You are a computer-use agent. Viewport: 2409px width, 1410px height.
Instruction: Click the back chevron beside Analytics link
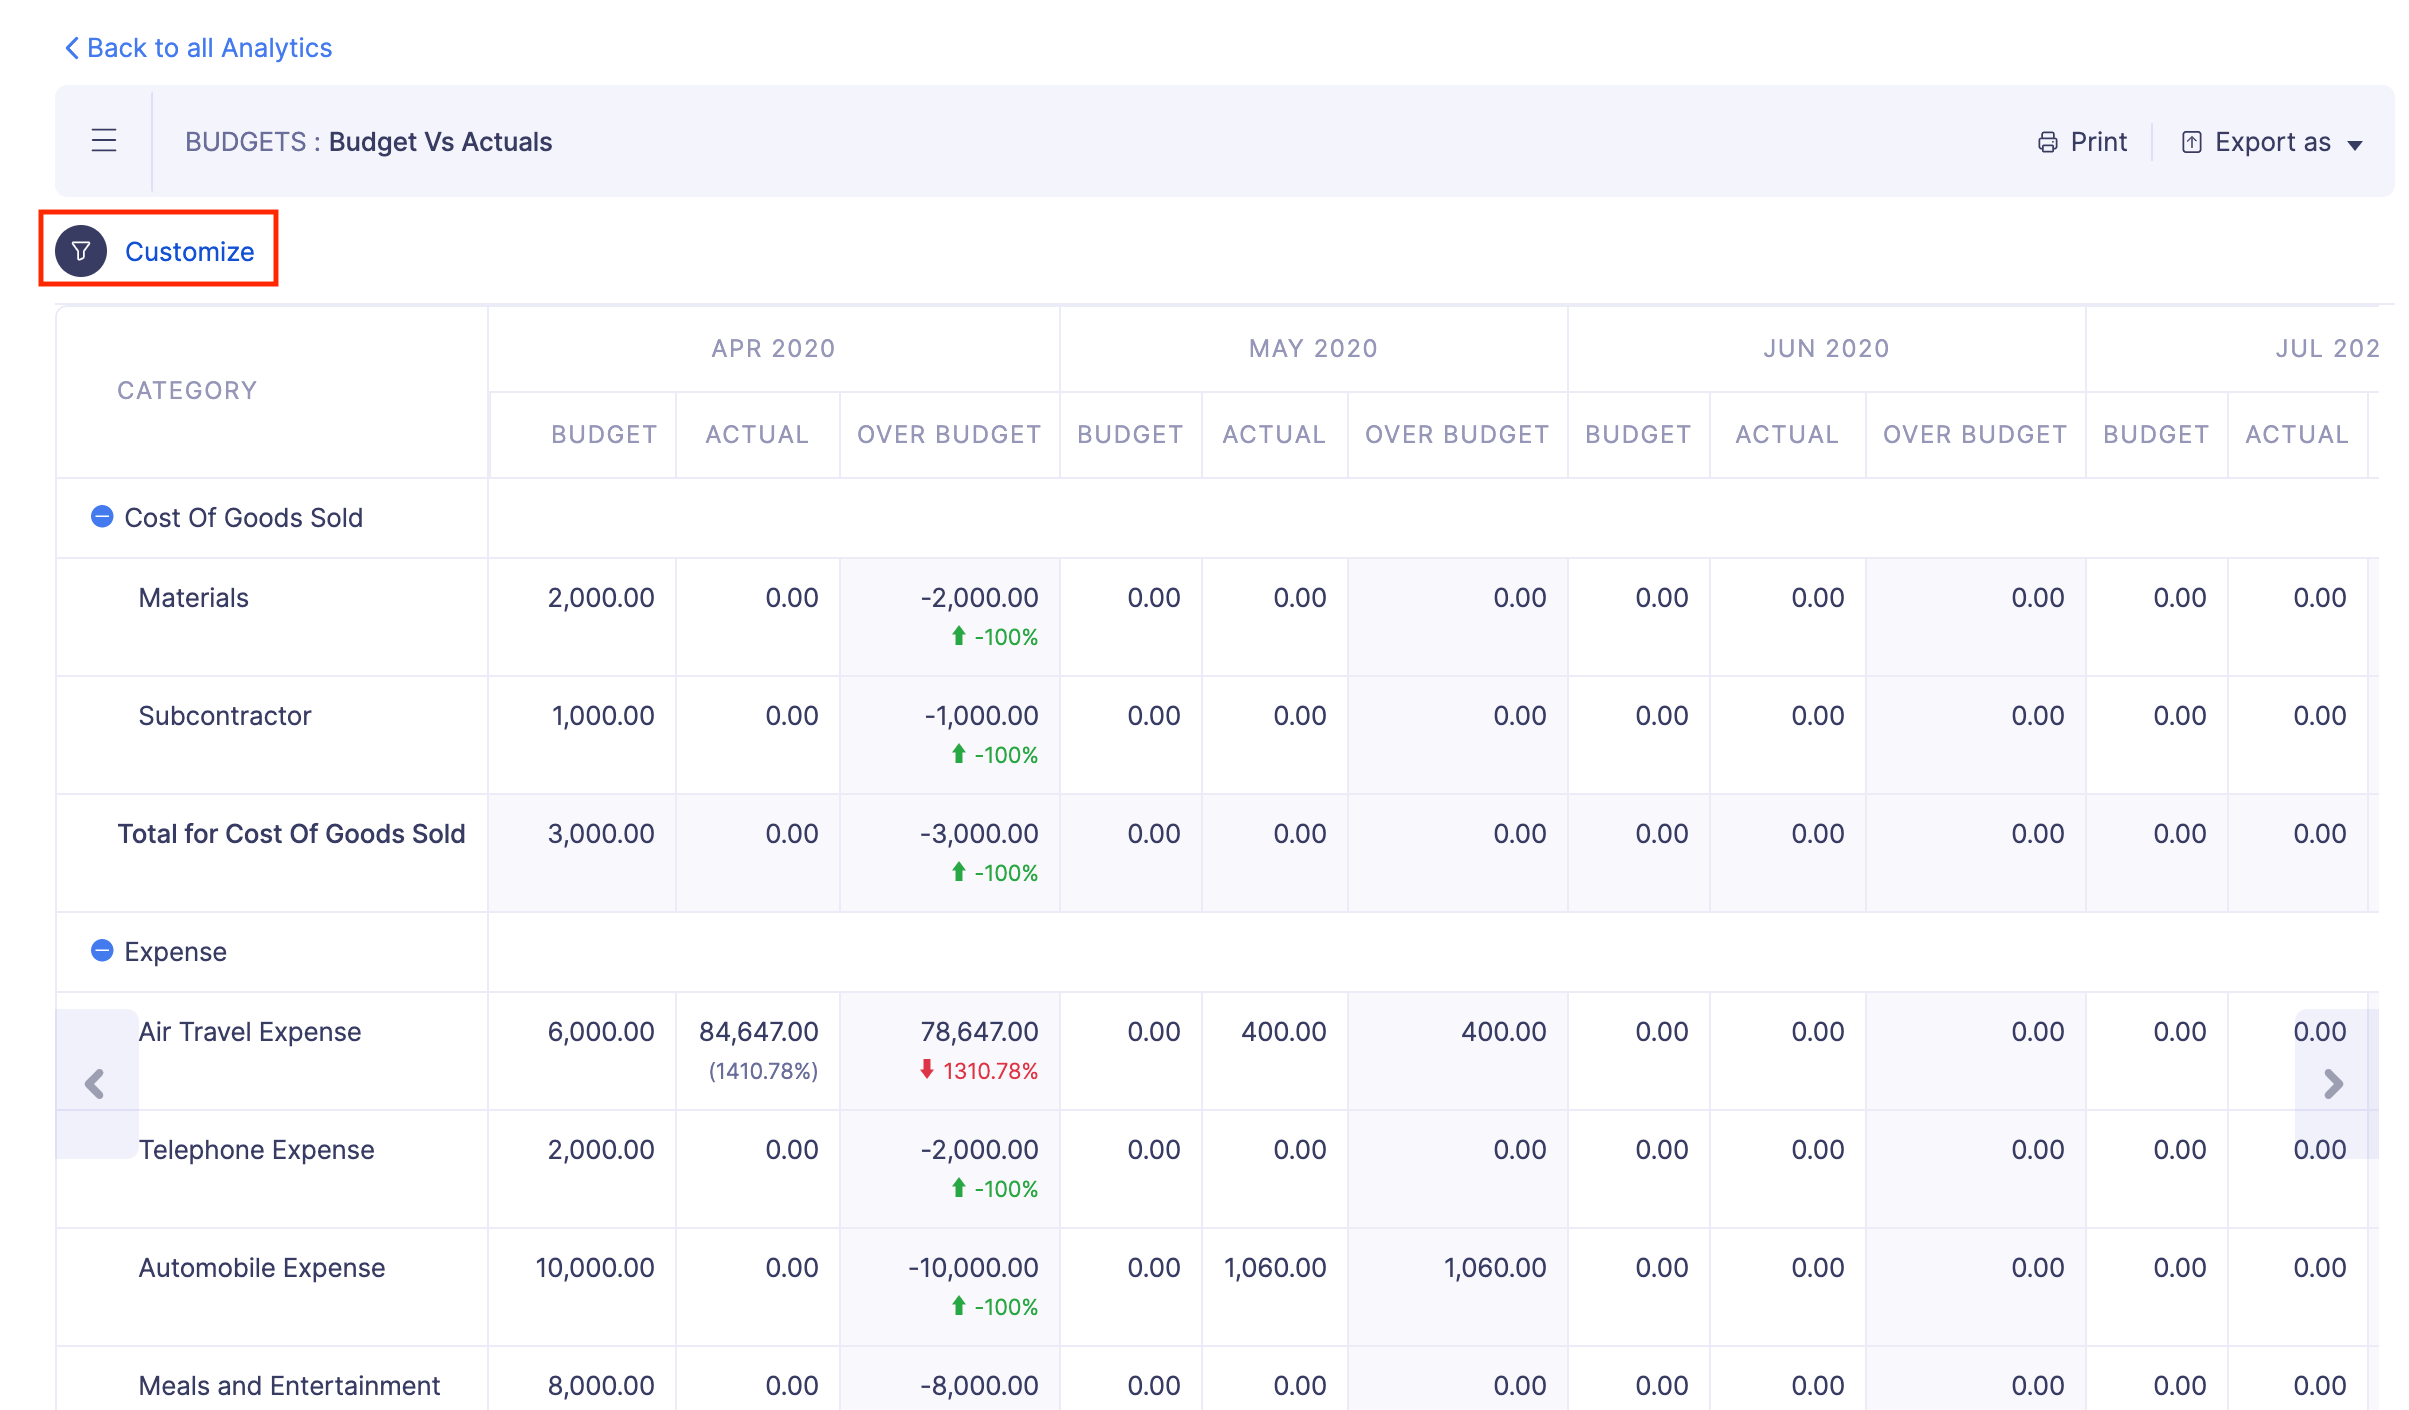click(x=72, y=48)
